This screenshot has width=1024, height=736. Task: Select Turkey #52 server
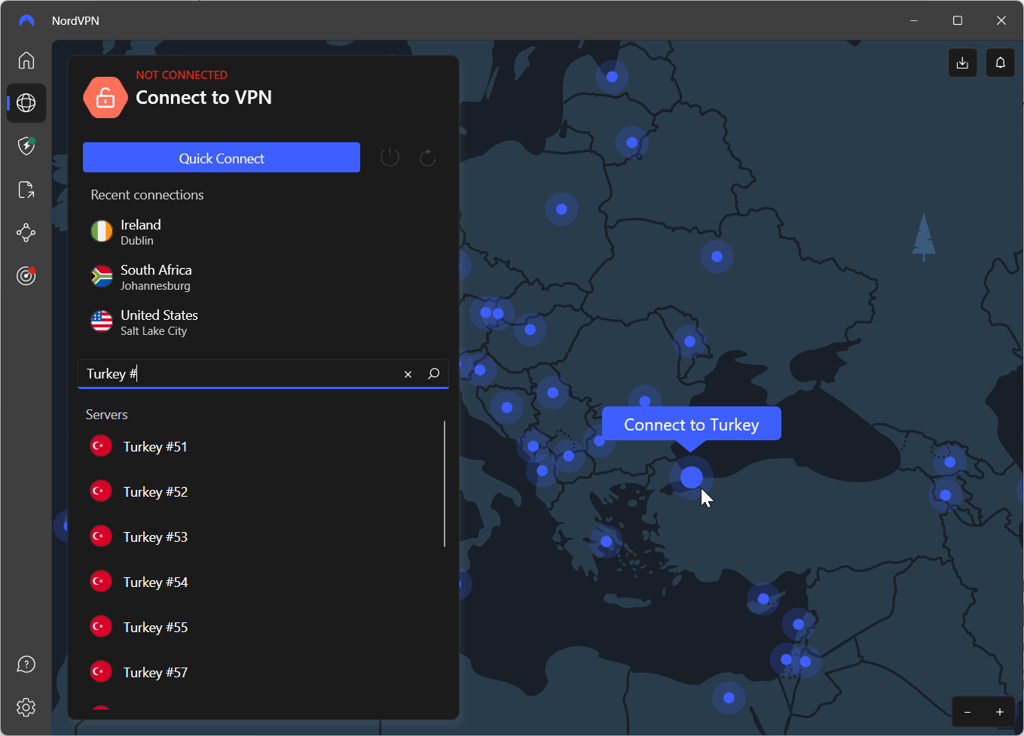(x=261, y=492)
